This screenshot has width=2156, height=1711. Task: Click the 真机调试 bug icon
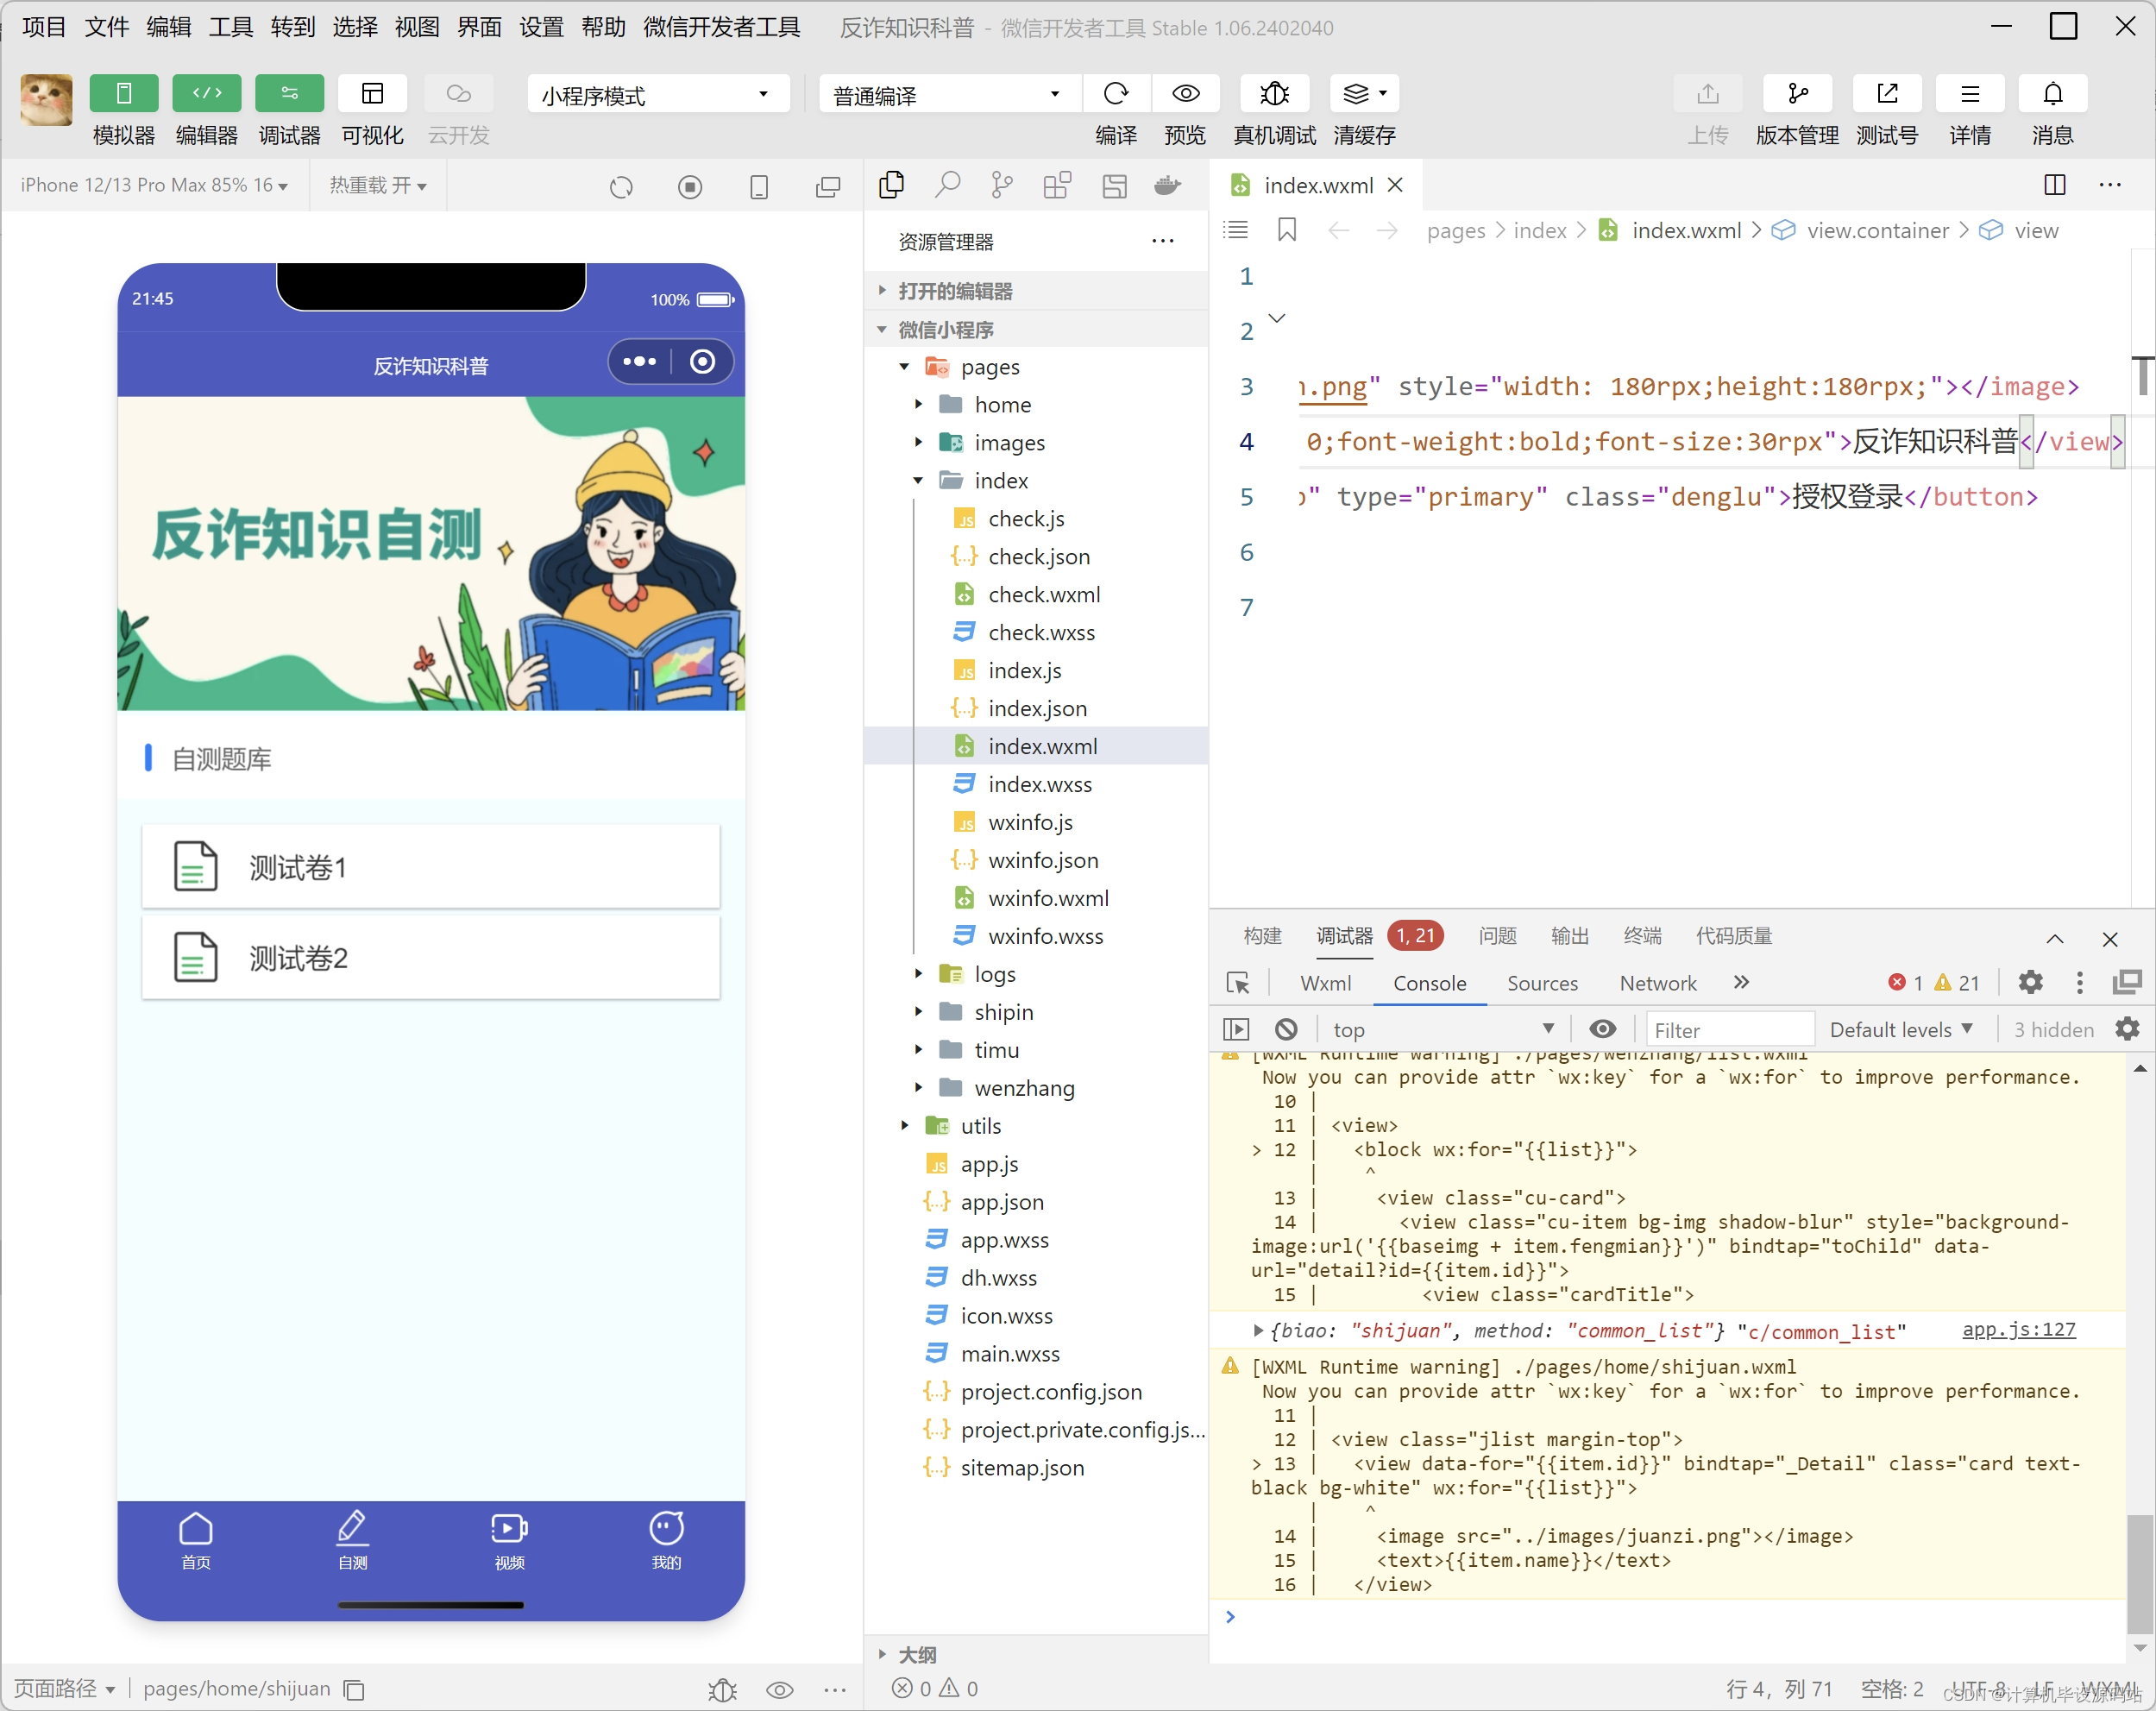(1274, 94)
